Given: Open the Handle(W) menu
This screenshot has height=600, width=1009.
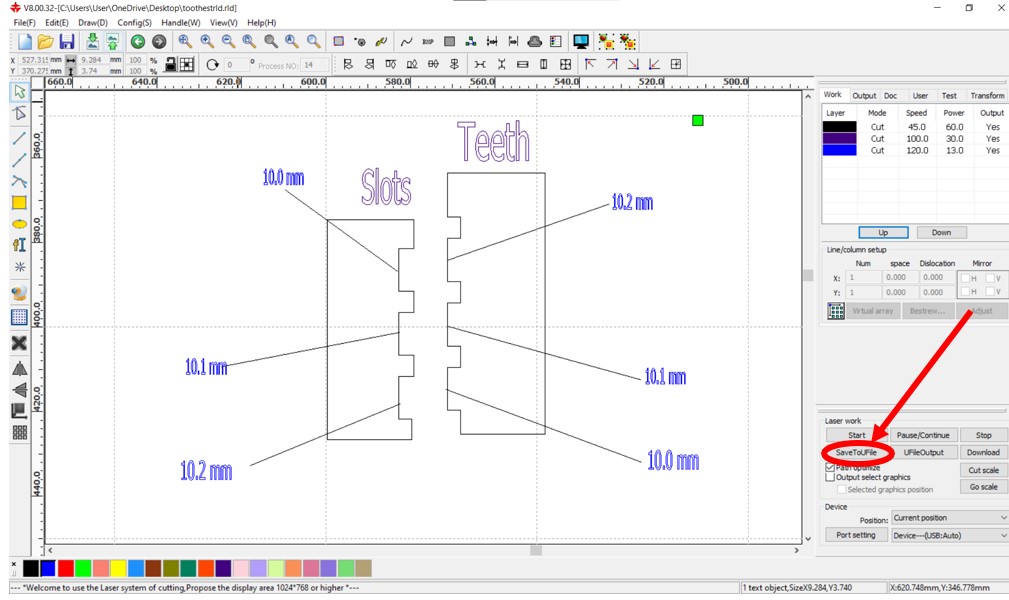Looking at the screenshot, I should coord(180,22).
